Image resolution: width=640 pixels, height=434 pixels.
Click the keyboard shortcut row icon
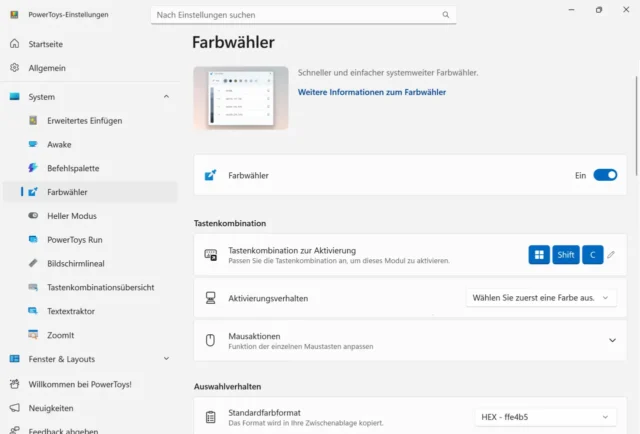211,255
